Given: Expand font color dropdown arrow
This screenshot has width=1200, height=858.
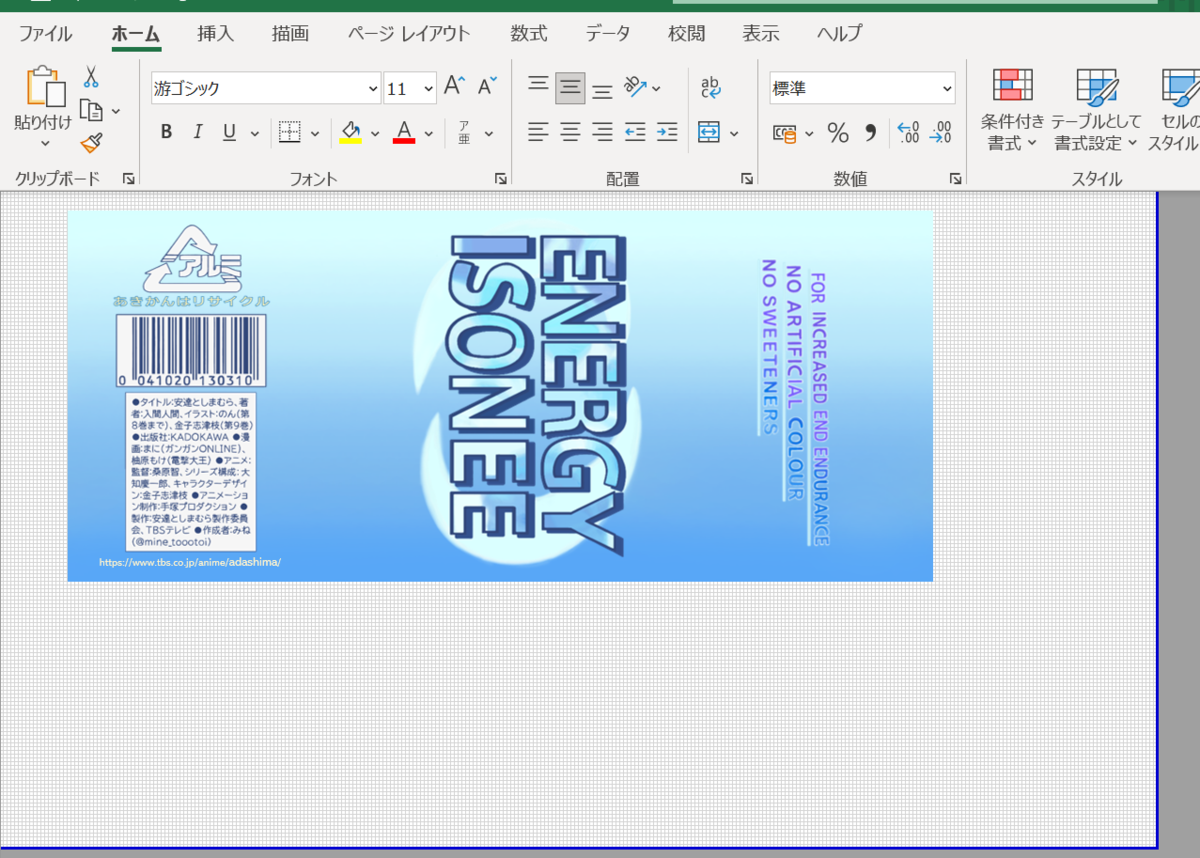Looking at the screenshot, I should 429,133.
